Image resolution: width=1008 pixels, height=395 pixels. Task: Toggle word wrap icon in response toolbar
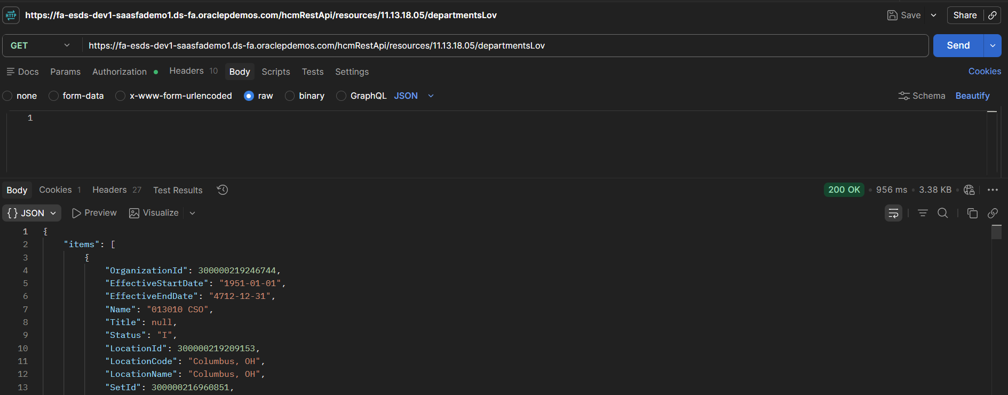pos(894,213)
